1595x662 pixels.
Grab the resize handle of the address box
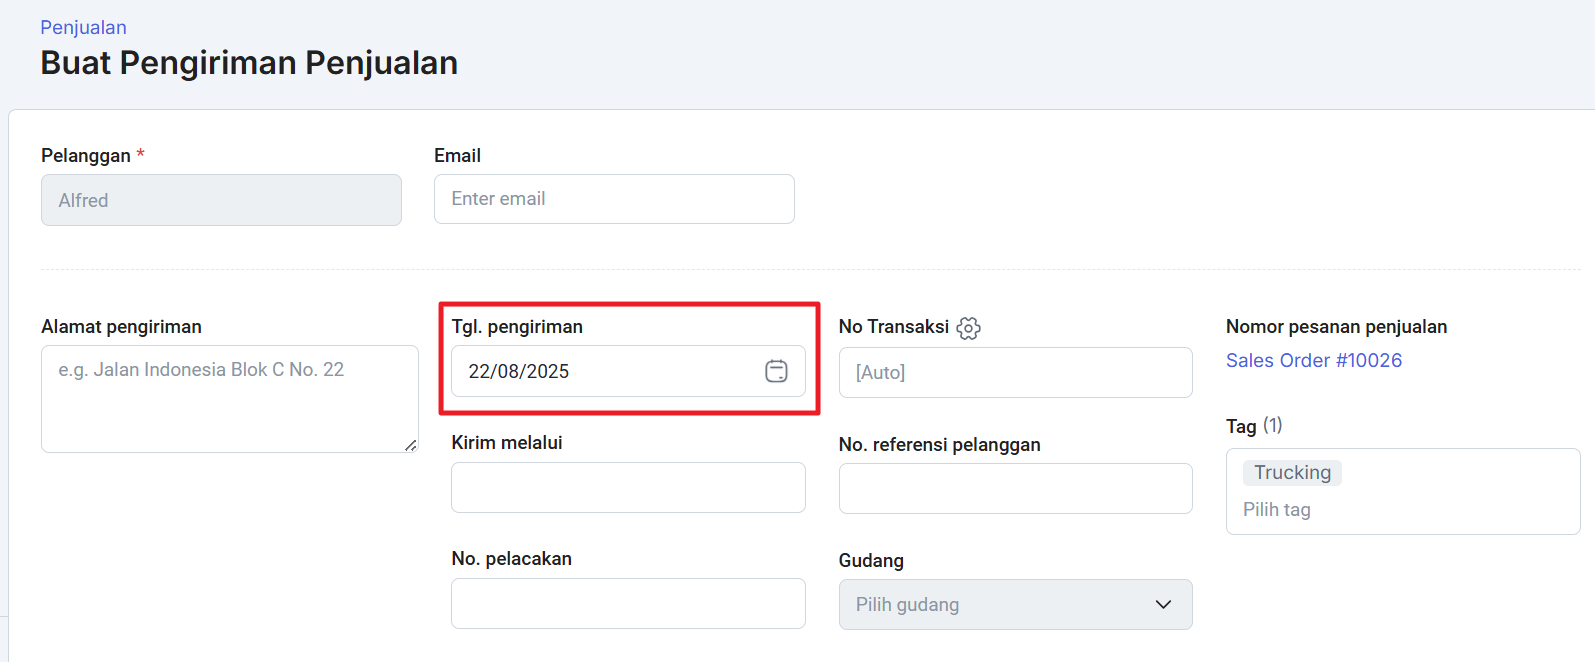(x=411, y=445)
